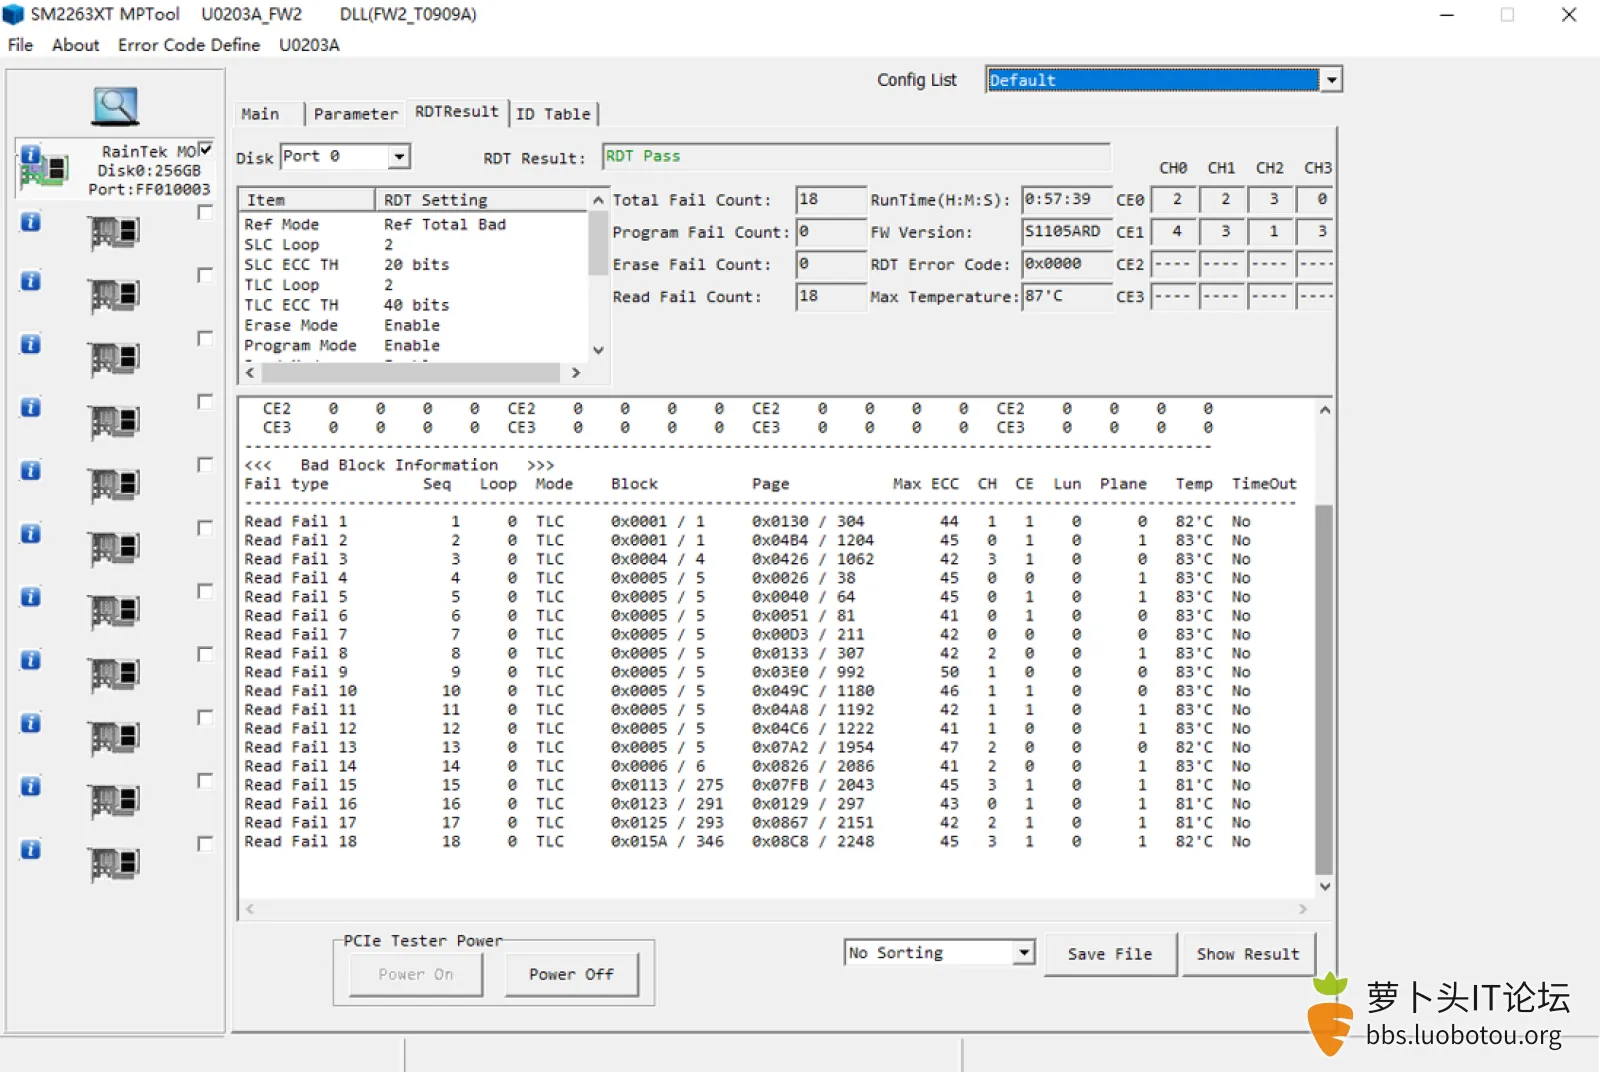Click the RDT Result field showing RDT Pass
This screenshot has width=1600, height=1072.
(856, 157)
